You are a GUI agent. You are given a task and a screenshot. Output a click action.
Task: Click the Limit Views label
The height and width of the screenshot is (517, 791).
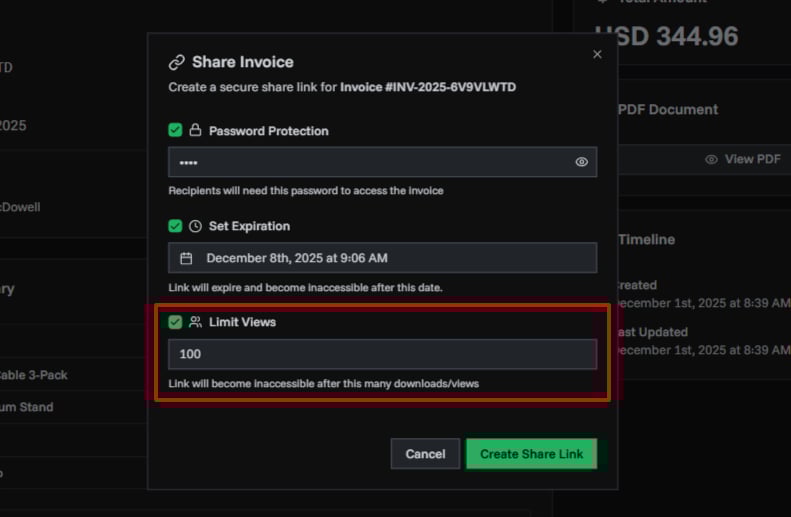pyautogui.click(x=242, y=322)
